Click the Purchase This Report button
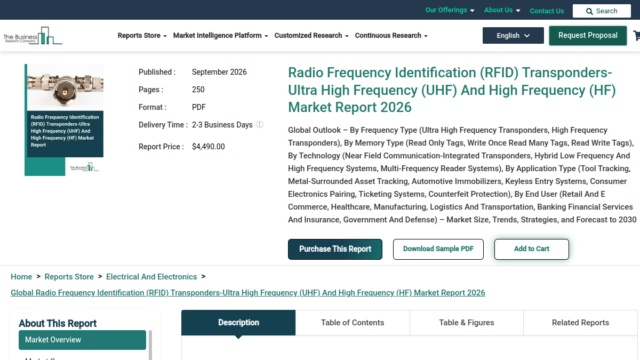 (335, 249)
